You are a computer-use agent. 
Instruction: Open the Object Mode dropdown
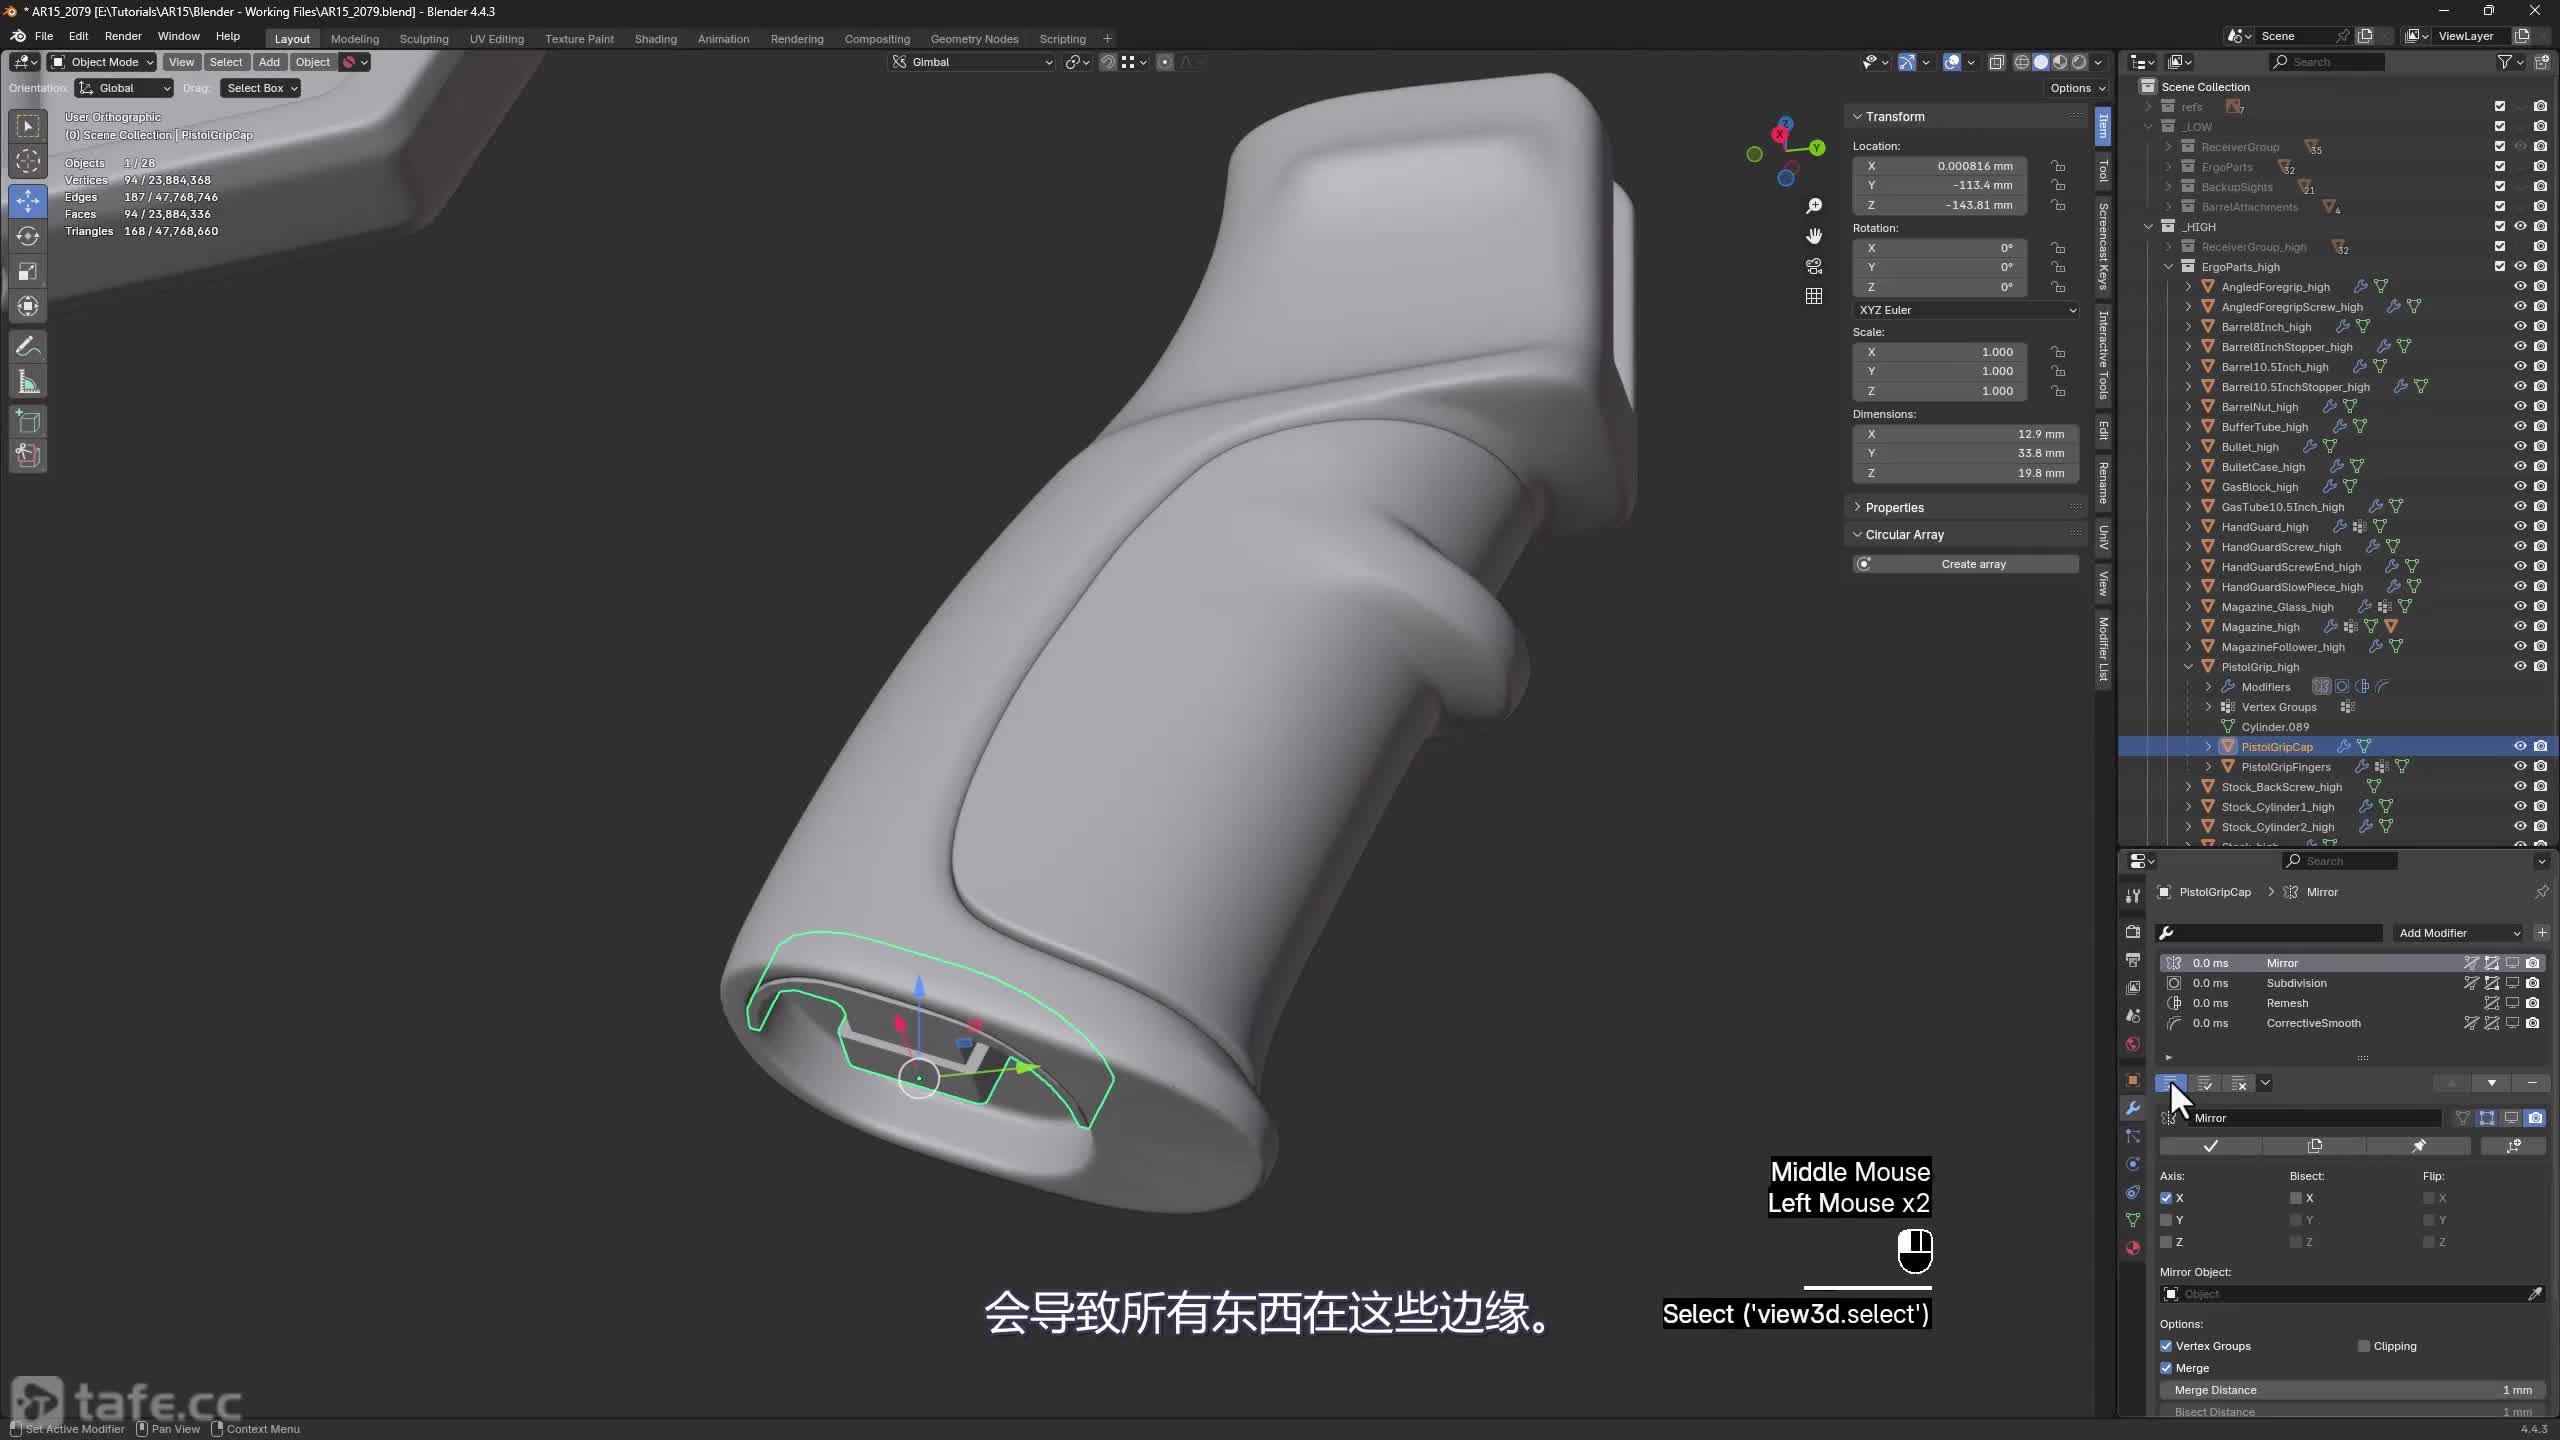[102, 62]
